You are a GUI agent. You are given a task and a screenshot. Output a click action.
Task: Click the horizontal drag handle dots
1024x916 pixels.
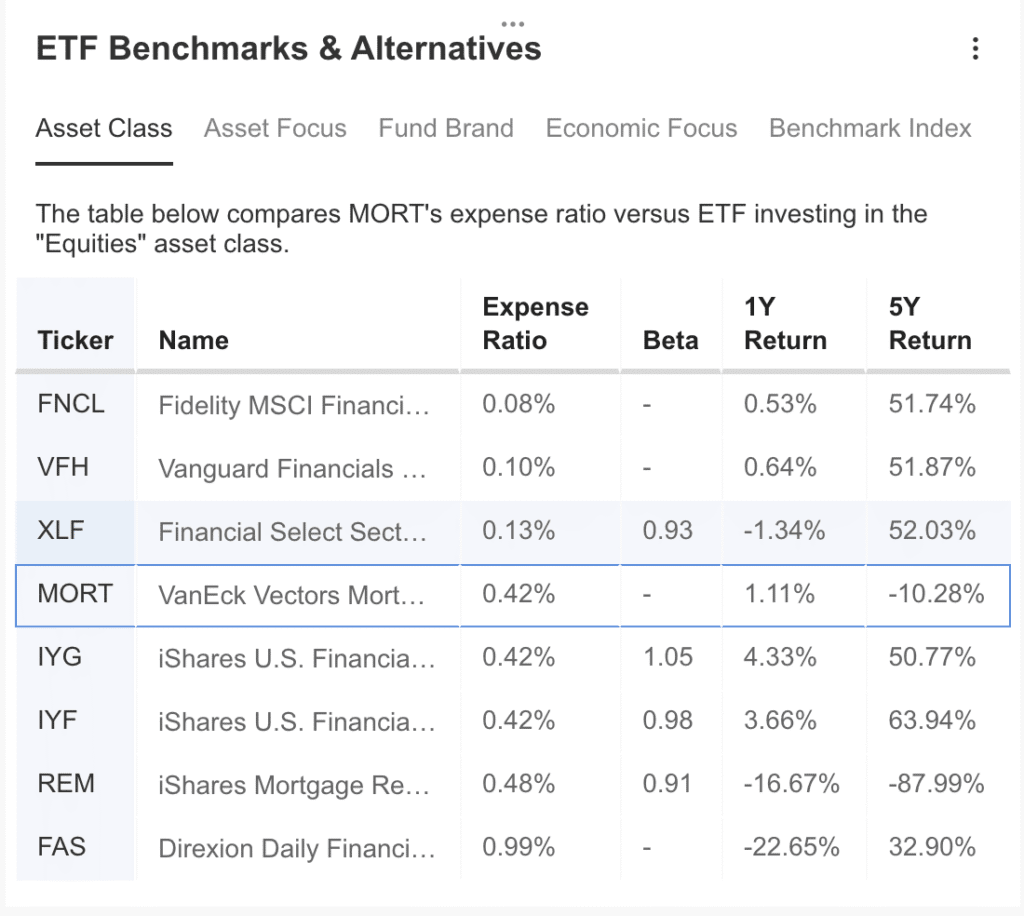point(513,24)
